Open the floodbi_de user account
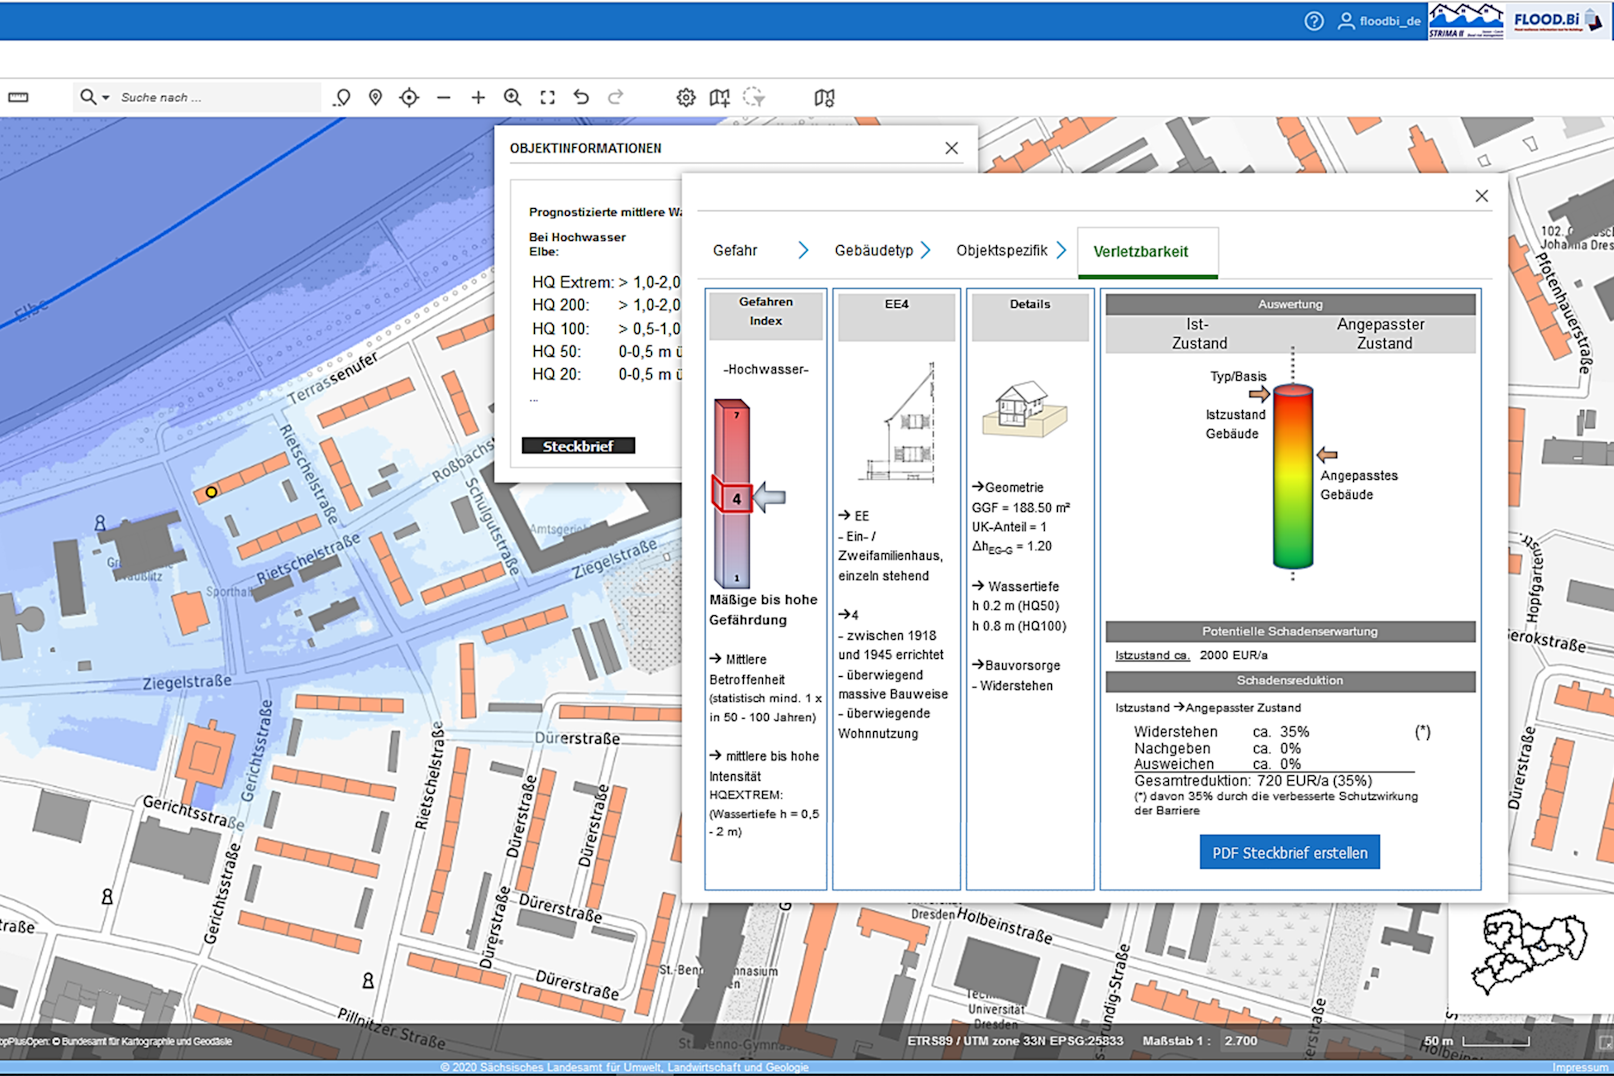The image size is (1614, 1076). (x=1380, y=21)
